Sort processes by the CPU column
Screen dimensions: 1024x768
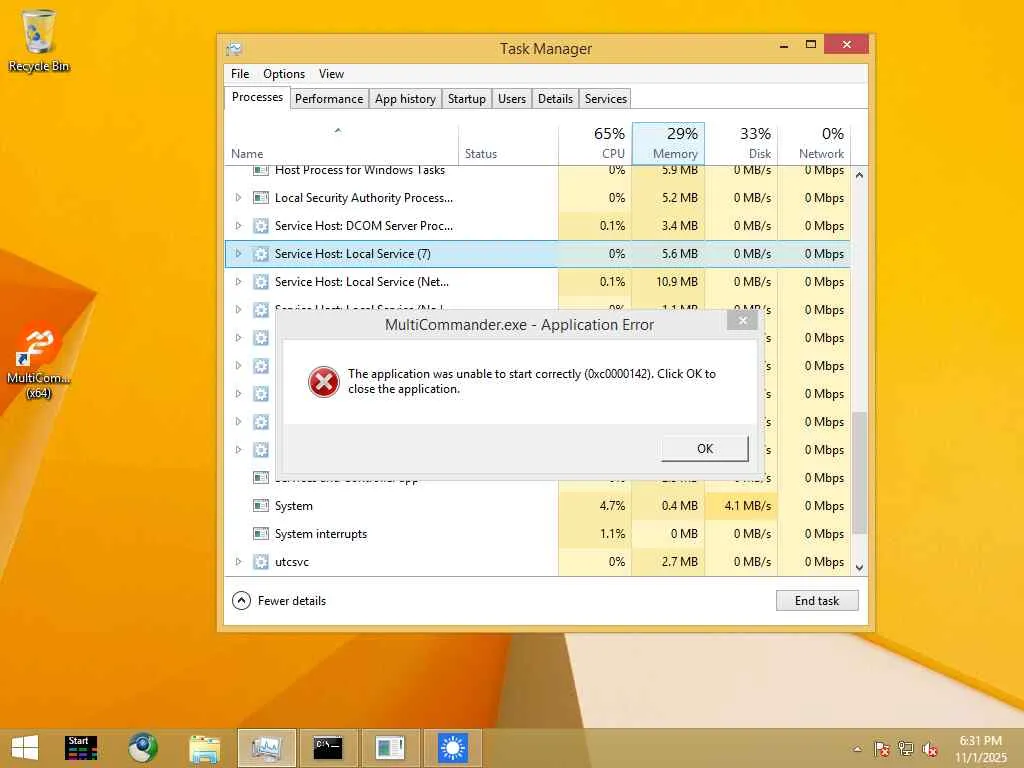point(596,144)
